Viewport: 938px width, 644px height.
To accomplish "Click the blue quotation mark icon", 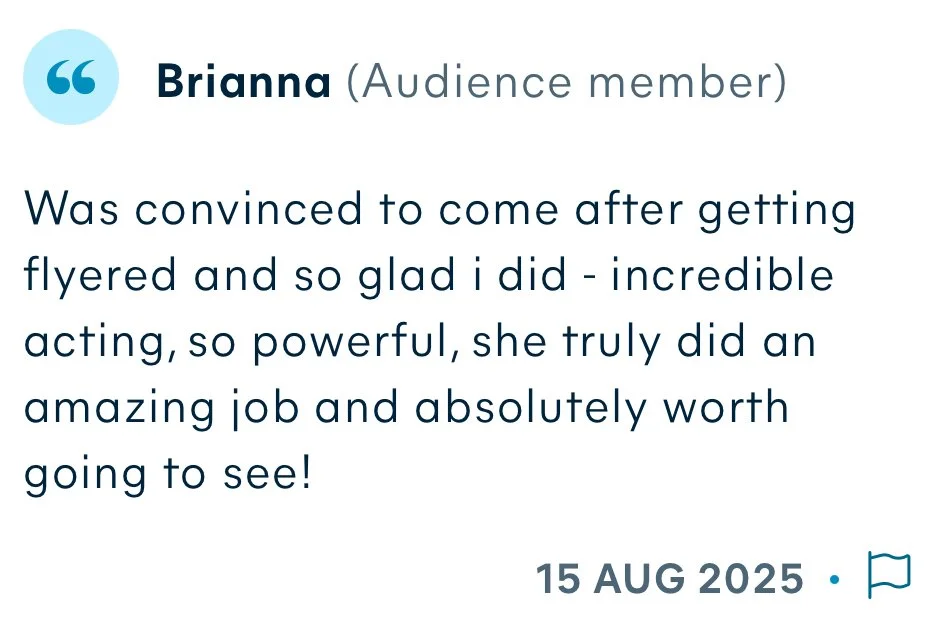I will point(71,77).
